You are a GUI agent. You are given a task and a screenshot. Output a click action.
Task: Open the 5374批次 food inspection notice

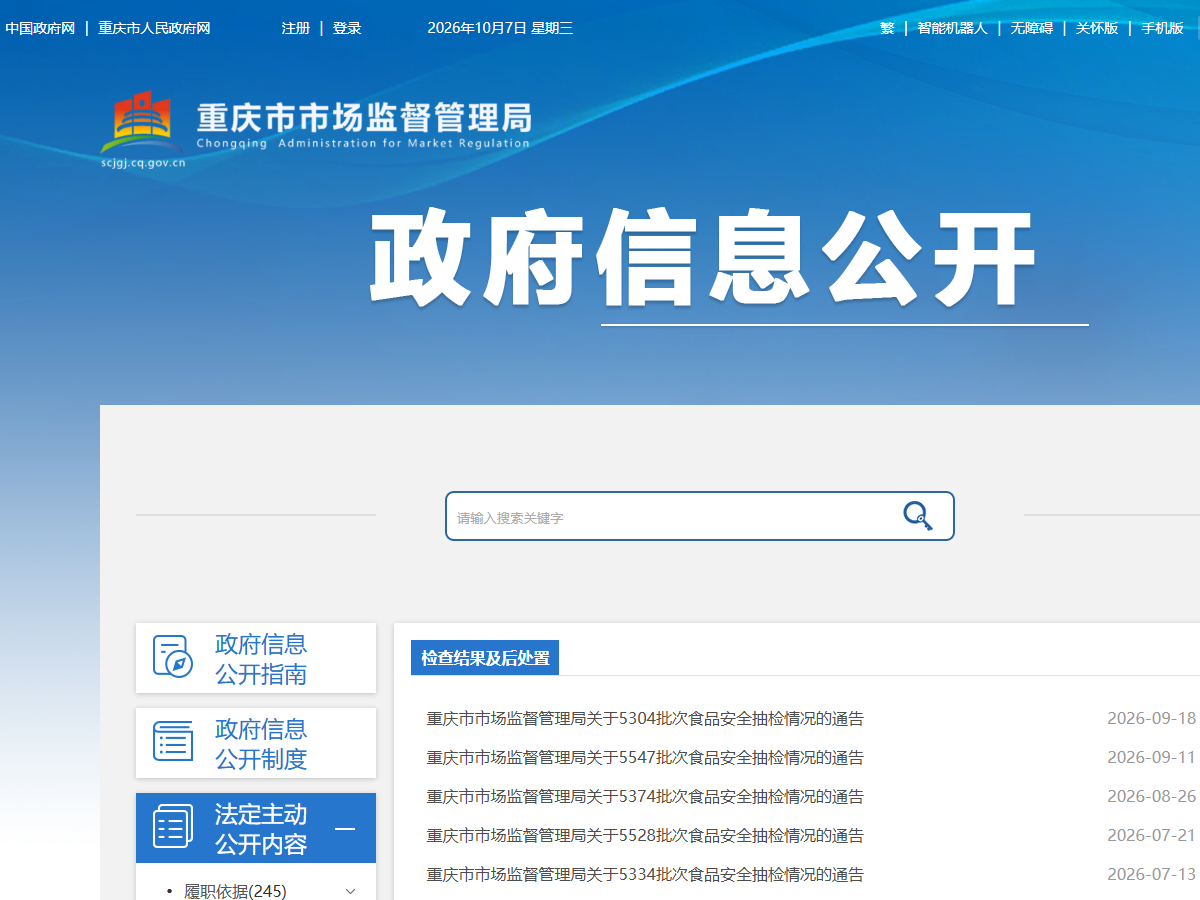(645, 797)
